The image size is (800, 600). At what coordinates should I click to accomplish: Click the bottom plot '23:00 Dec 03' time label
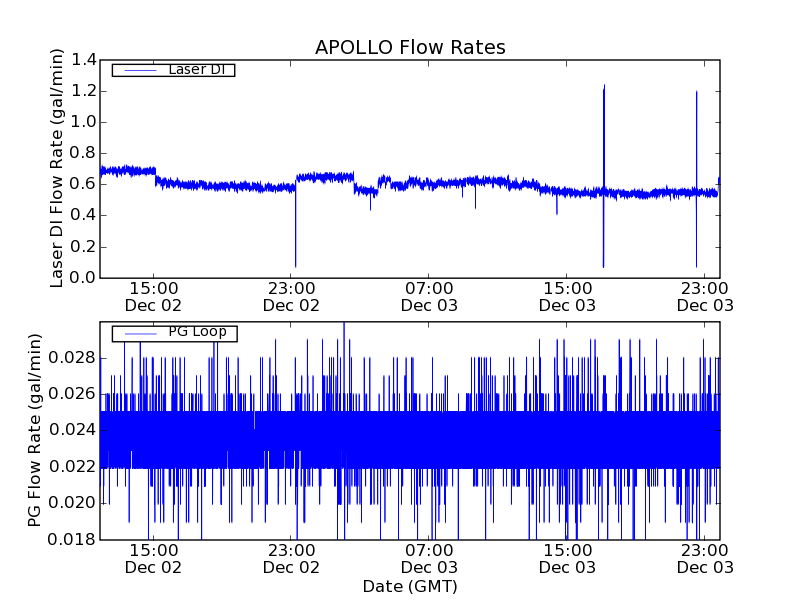pyautogui.click(x=705, y=559)
